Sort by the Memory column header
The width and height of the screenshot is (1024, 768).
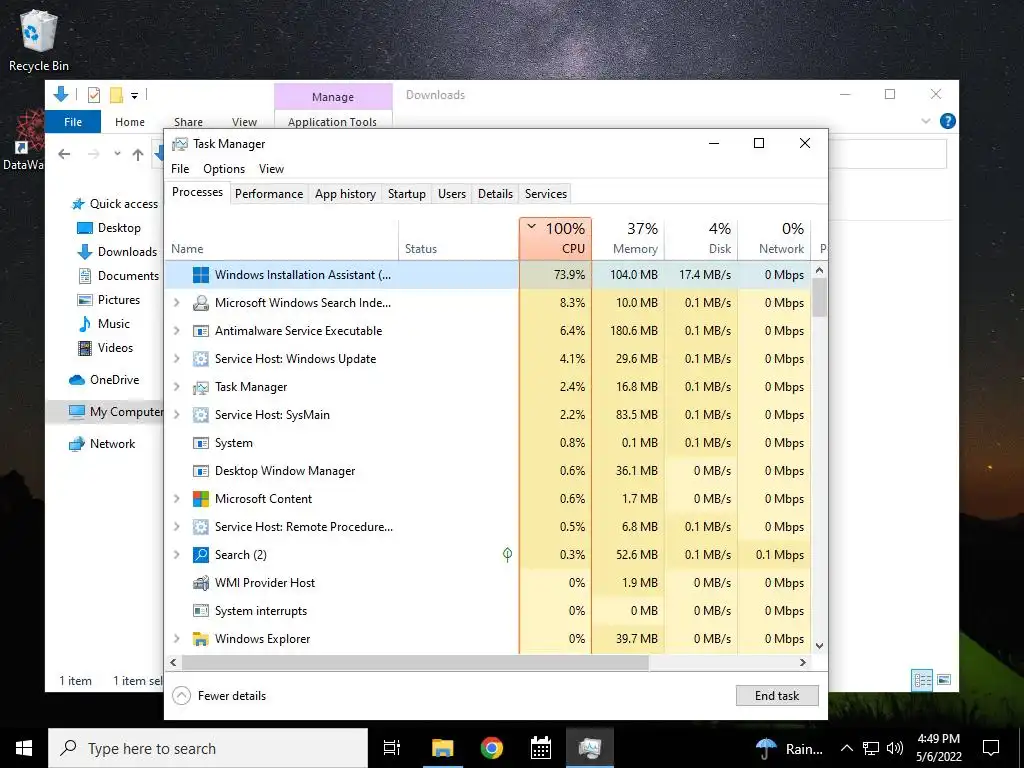628,238
